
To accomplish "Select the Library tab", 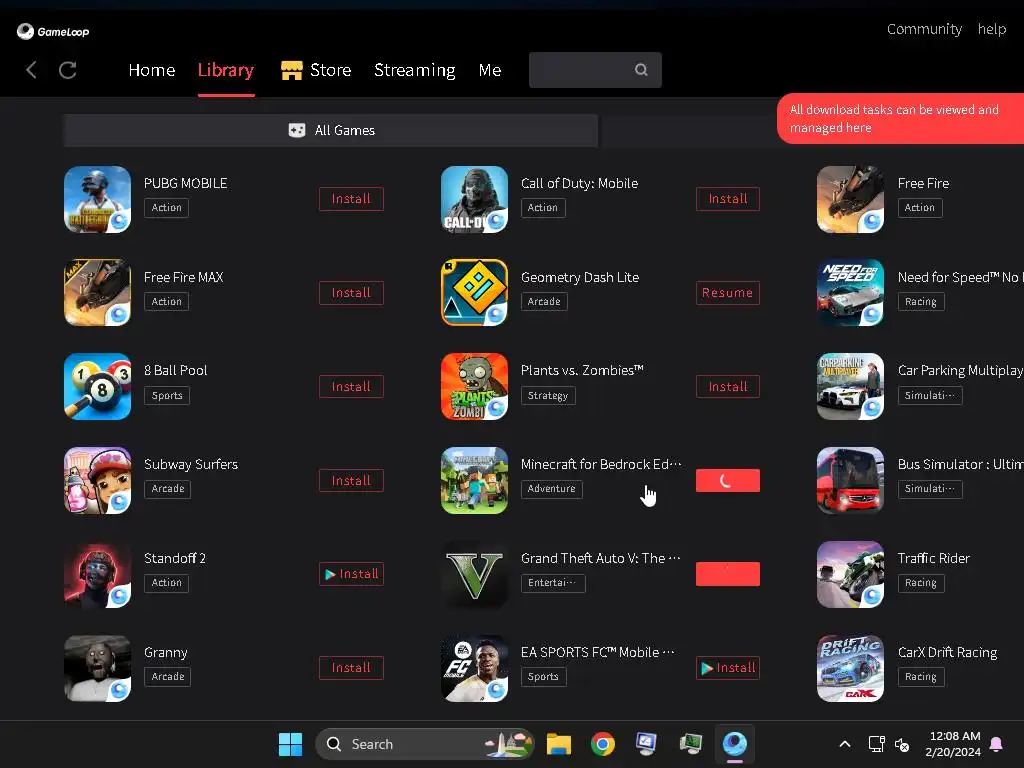I will click(x=225, y=70).
